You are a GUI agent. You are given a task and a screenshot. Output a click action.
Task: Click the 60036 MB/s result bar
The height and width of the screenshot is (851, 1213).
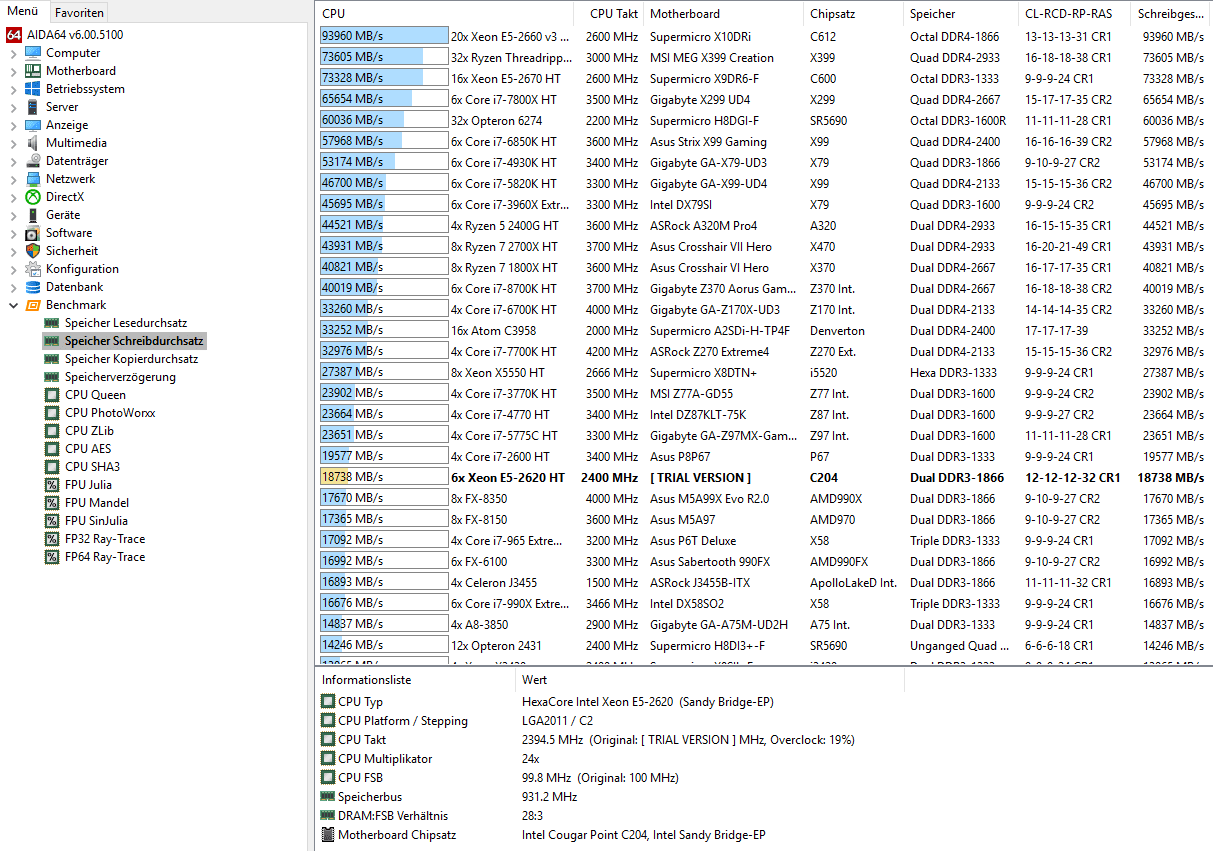pyautogui.click(x=383, y=120)
